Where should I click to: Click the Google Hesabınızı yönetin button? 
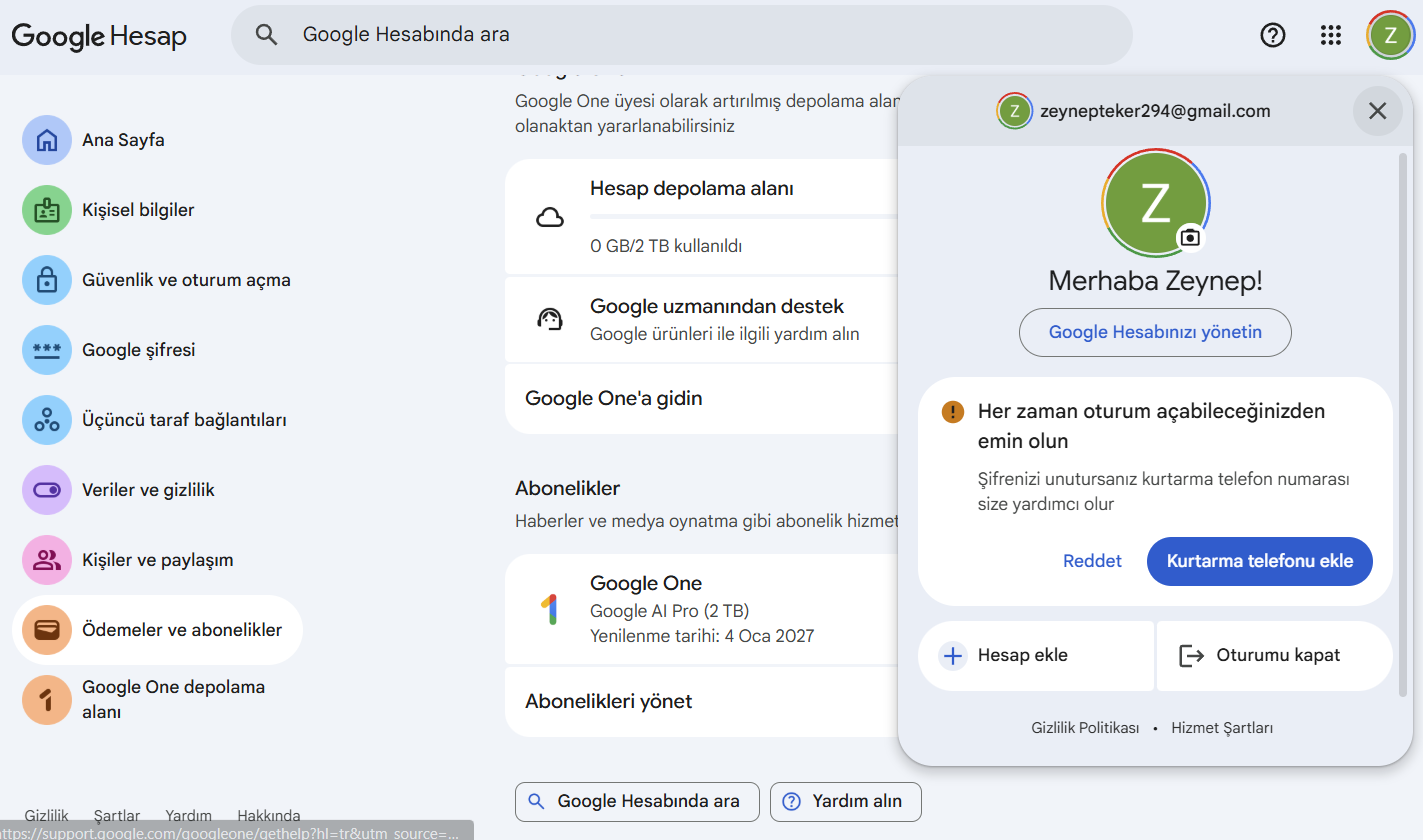pyautogui.click(x=1155, y=332)
